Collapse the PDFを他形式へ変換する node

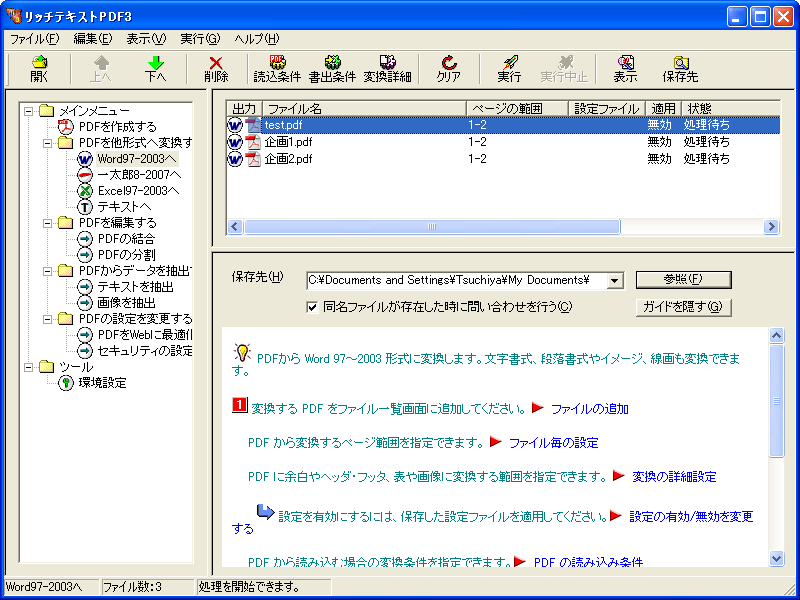pyautogui.click(x=47, y=143)
